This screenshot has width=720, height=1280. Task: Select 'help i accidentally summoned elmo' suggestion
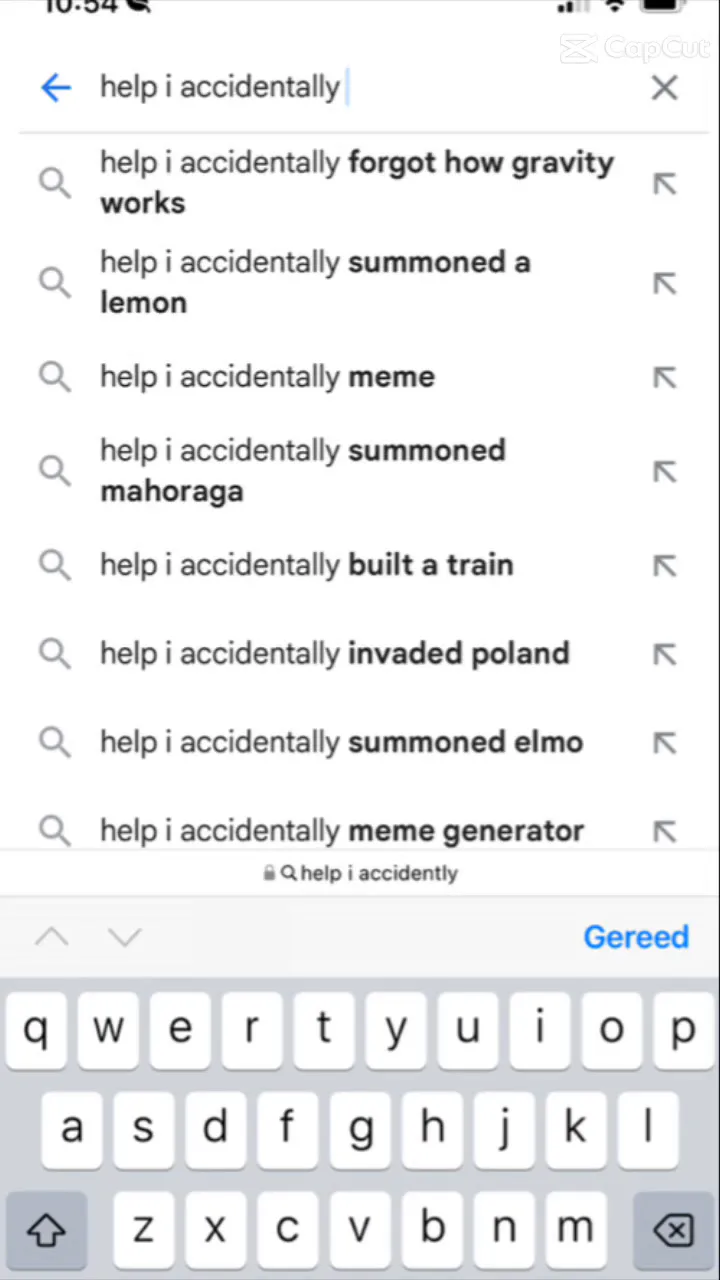tap(341, 743)
